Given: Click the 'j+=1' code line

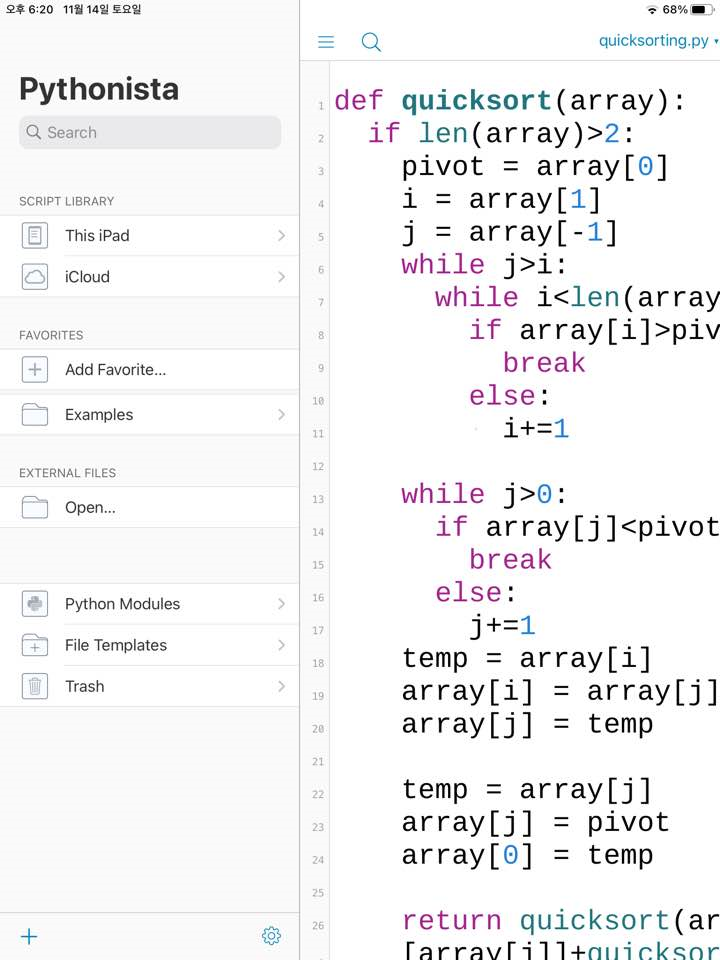Looking at the screenshot, I should point(502,625).
